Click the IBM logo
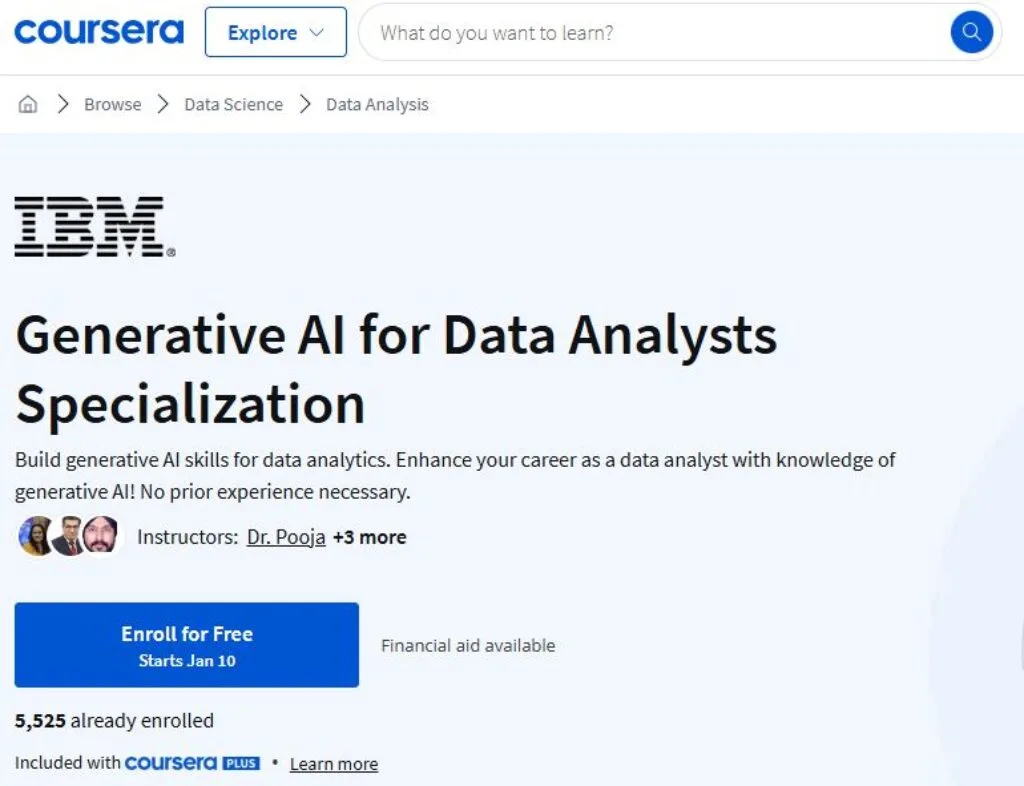 coord(94,227)
